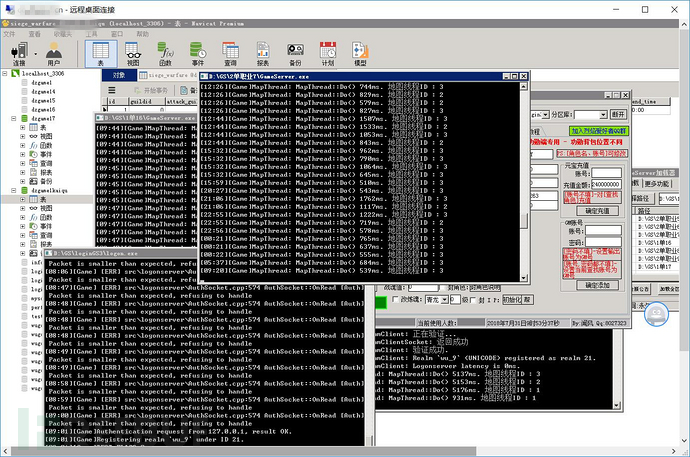This screenshot has height=457, width=690.
Task: Toggle the 改炼魂 checkbox
Action: 395,300
